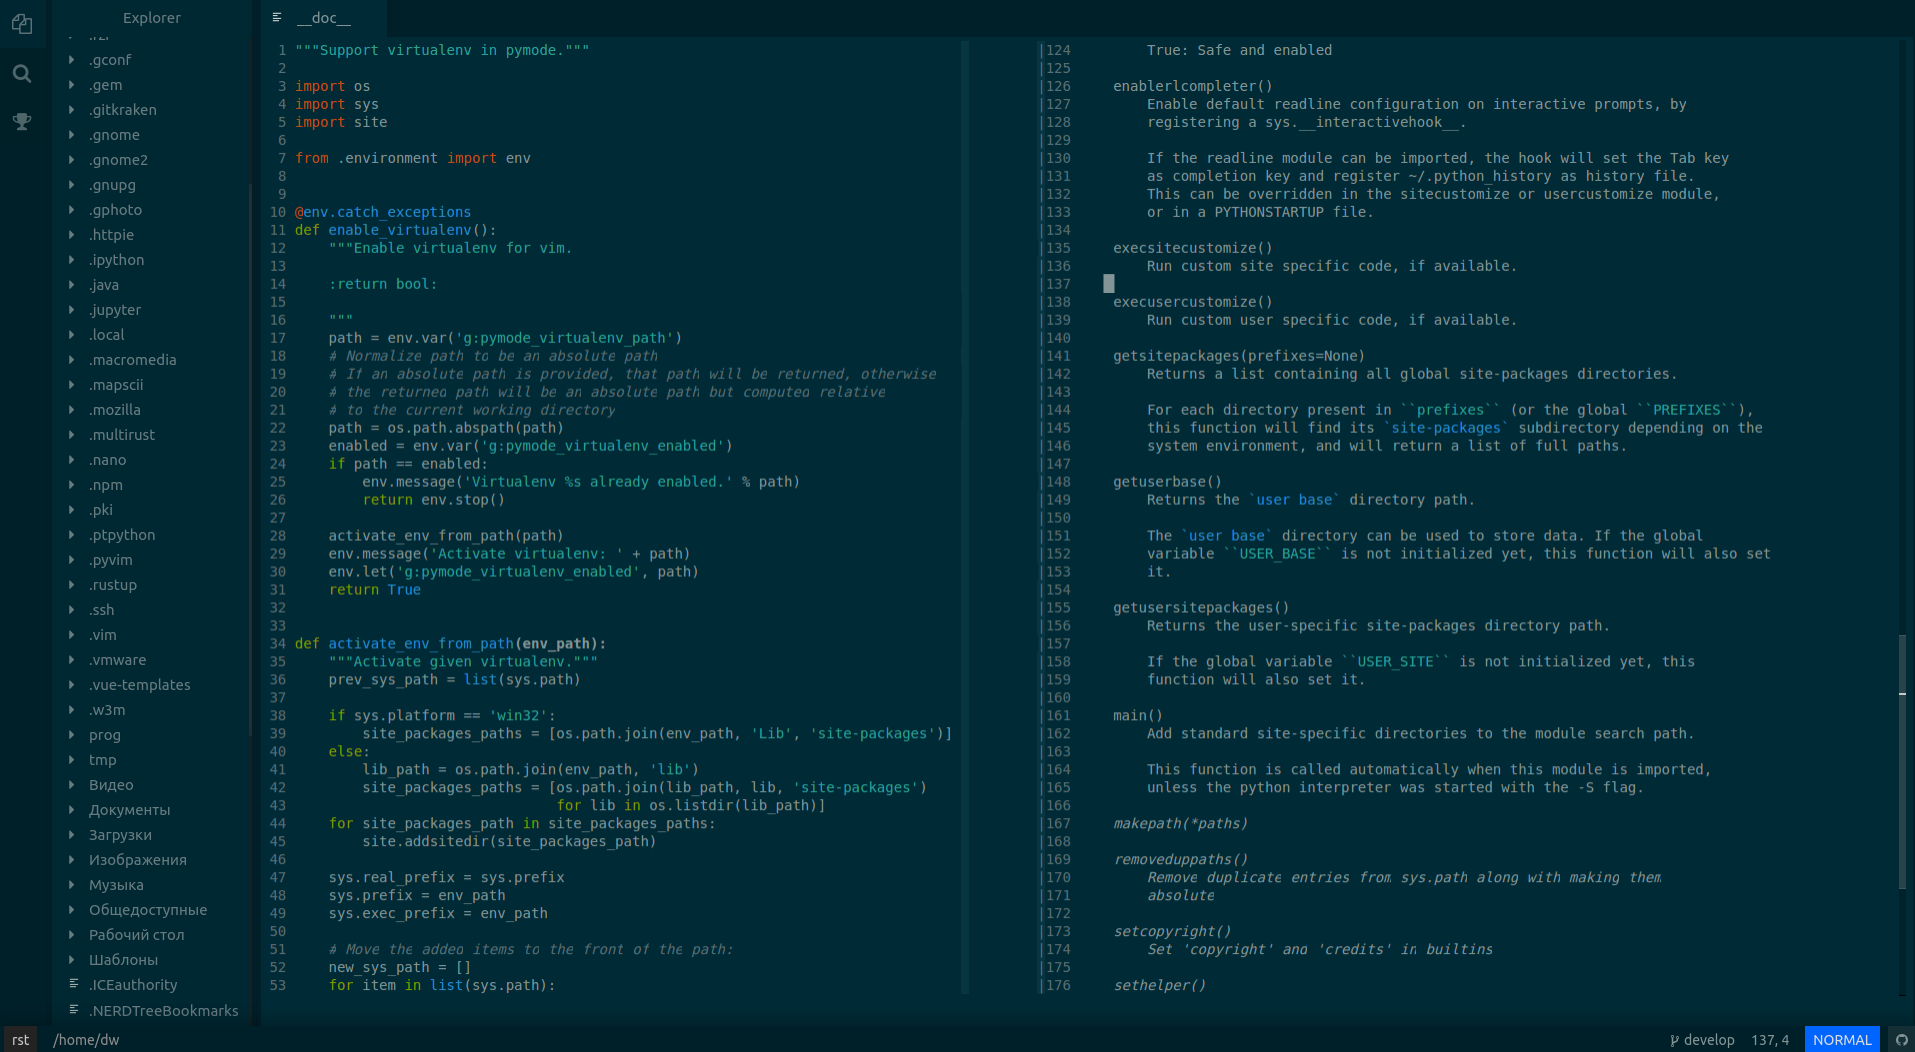Select the Музыка folder

pos(116,885)
